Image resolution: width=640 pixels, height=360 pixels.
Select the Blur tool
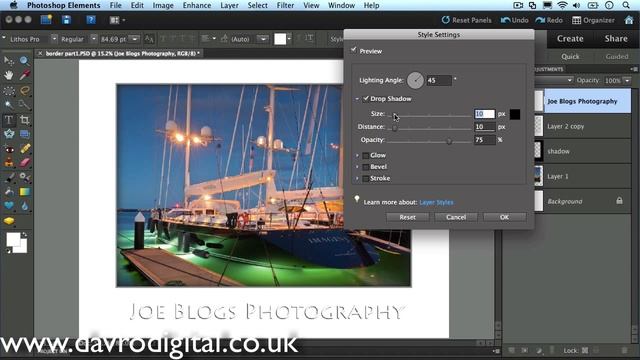pos(24,206)
